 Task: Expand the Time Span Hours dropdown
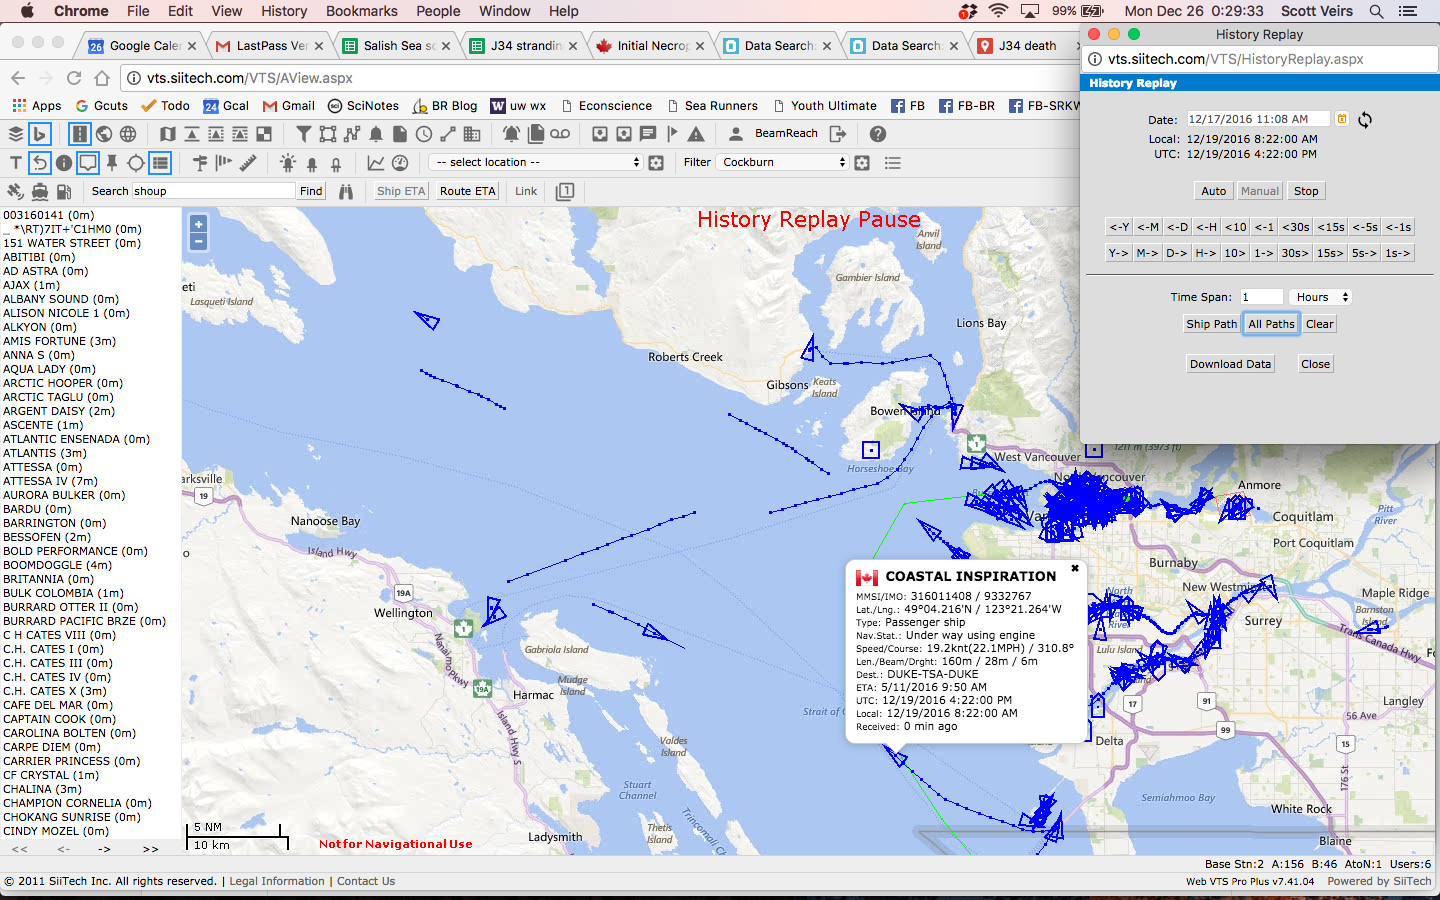[1321, 297]
